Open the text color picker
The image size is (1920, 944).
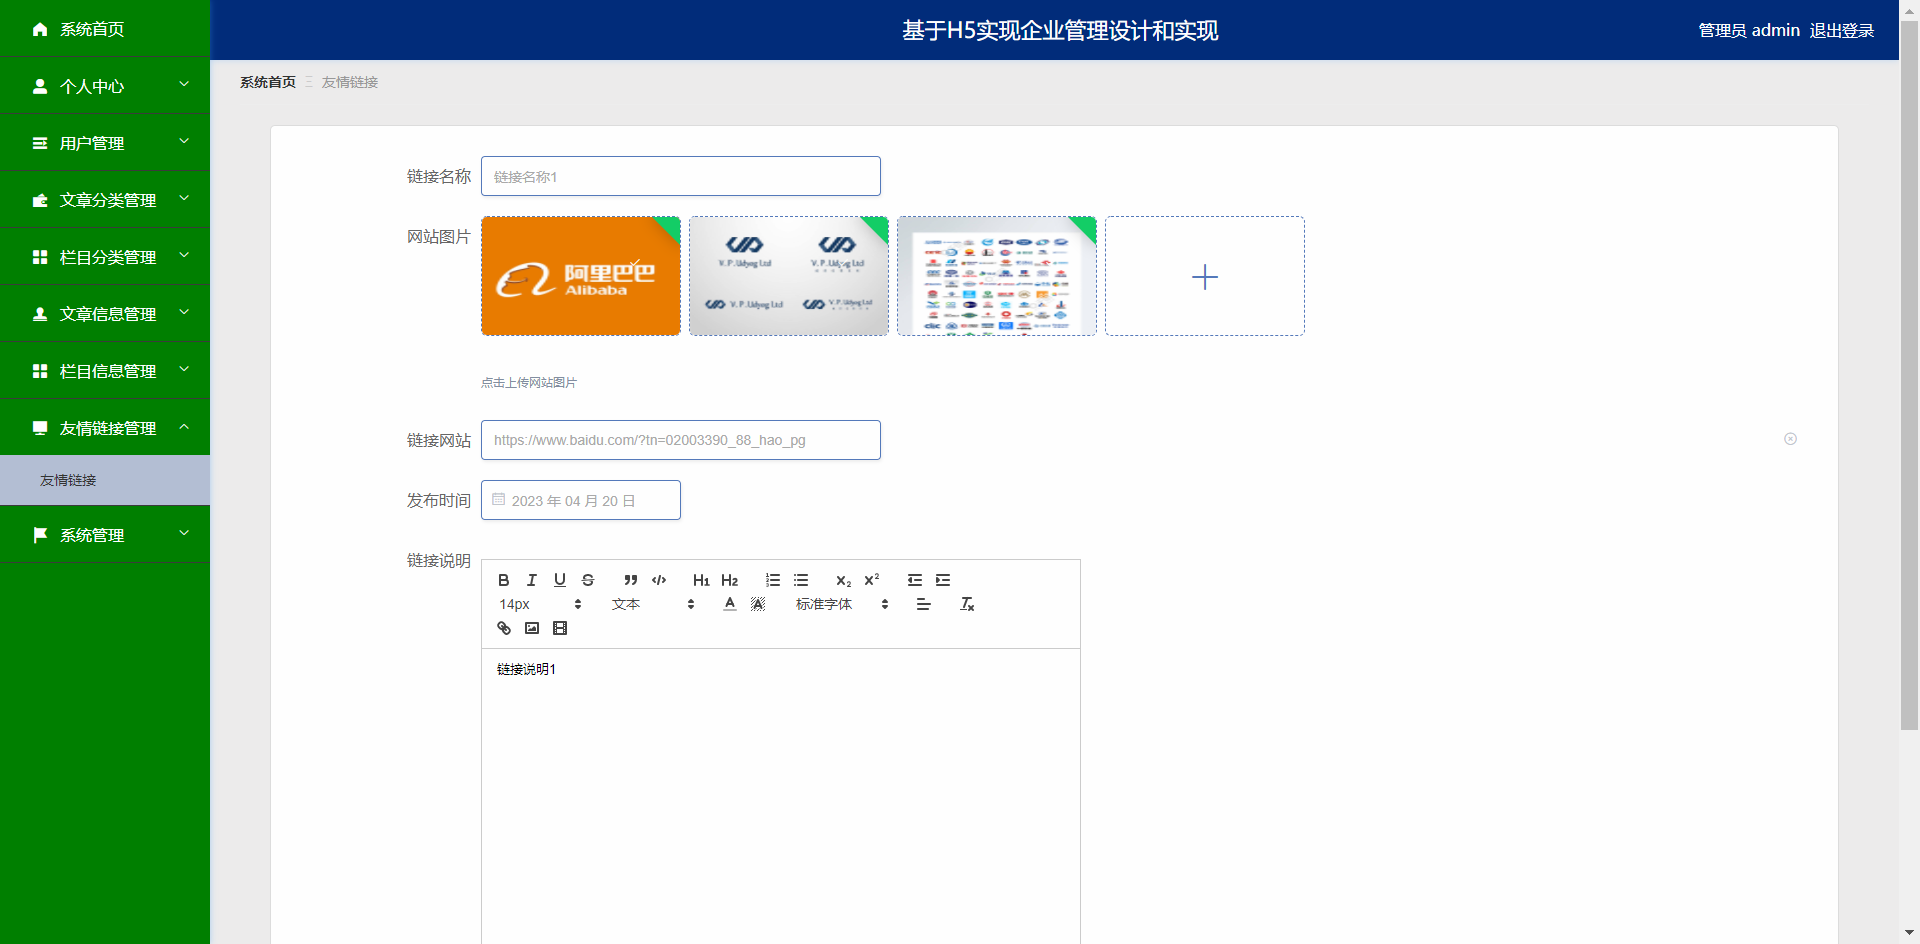pos(730,604)
